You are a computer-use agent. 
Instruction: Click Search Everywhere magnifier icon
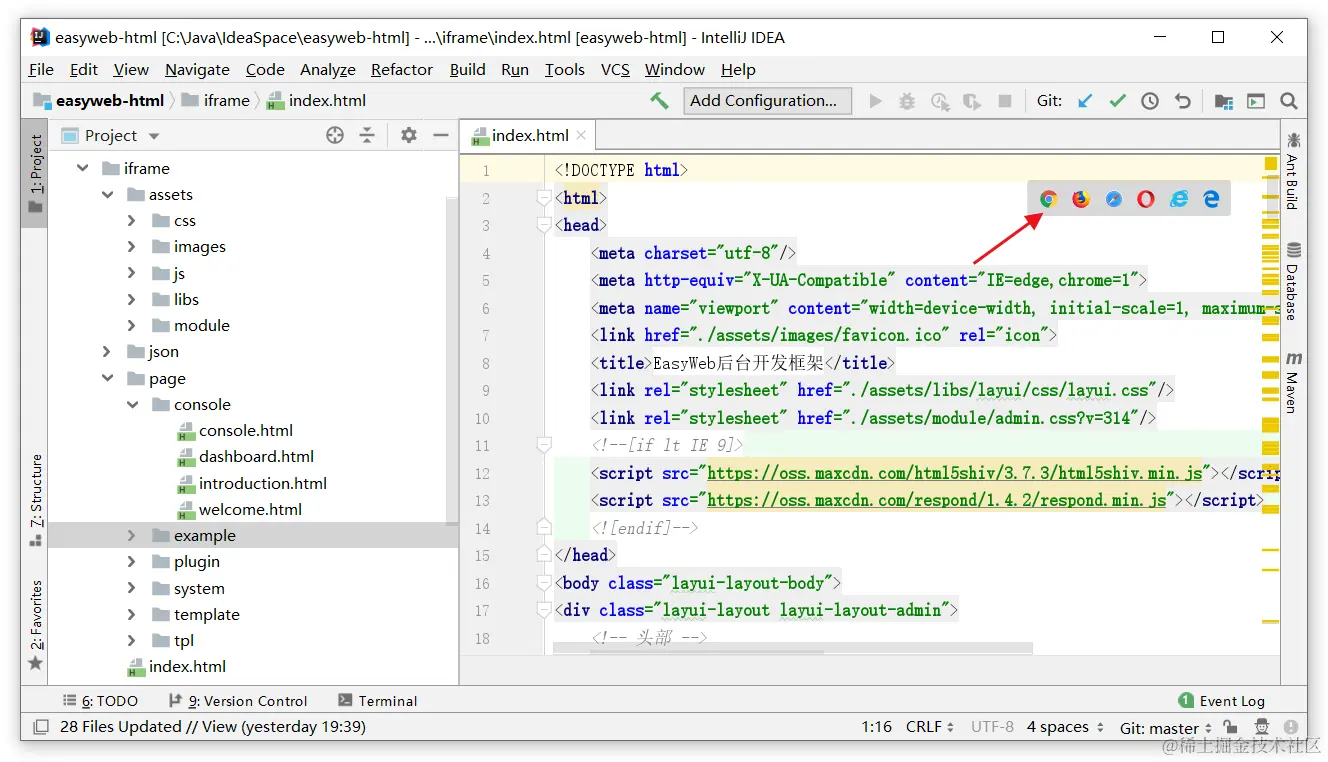pyautogui.click(x=1289, y=101)
